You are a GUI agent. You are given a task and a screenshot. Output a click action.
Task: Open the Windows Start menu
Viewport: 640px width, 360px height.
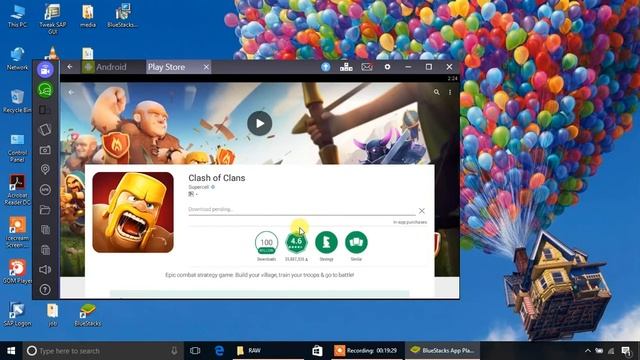tap(11, 351)
